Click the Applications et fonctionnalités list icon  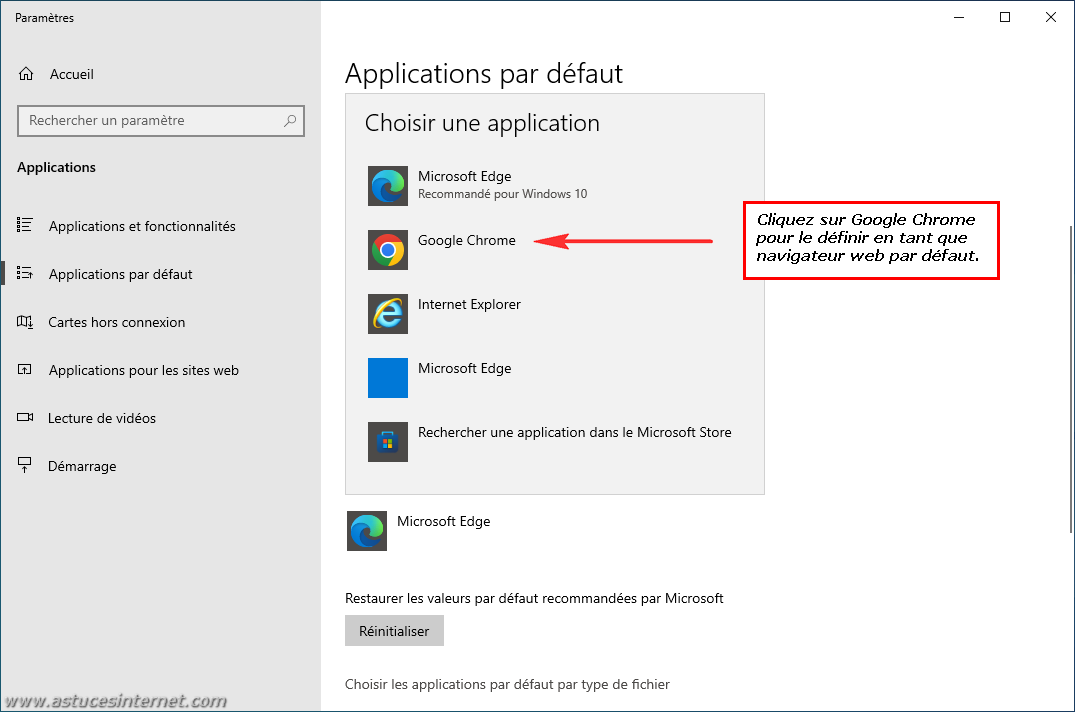[x=25, y=225]
